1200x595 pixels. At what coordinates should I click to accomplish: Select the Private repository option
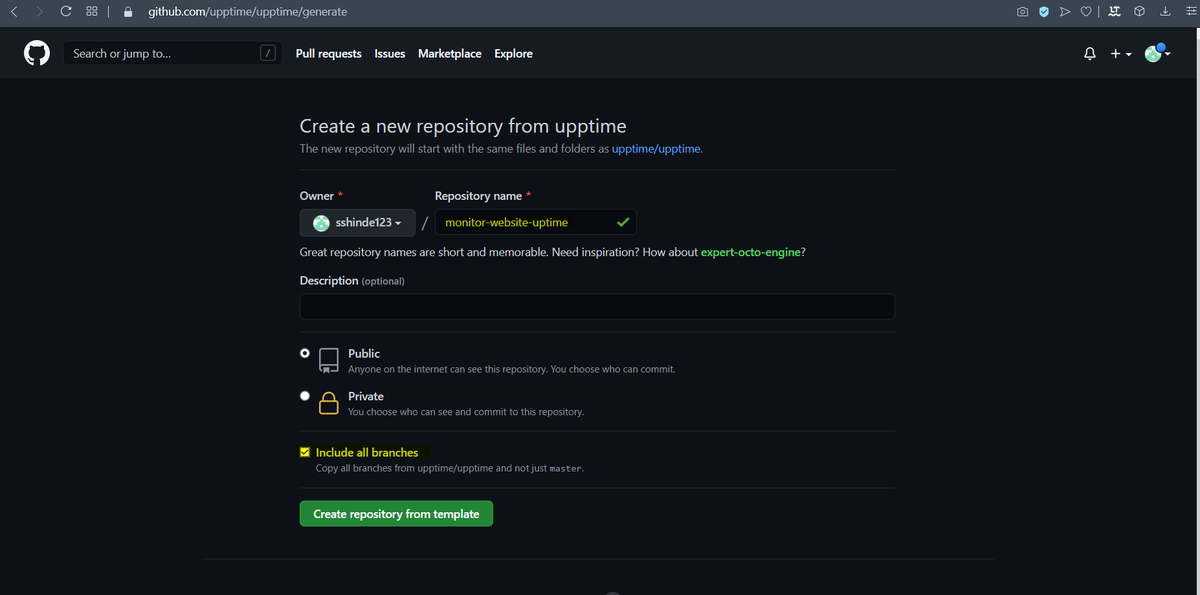tap(305, 395)
